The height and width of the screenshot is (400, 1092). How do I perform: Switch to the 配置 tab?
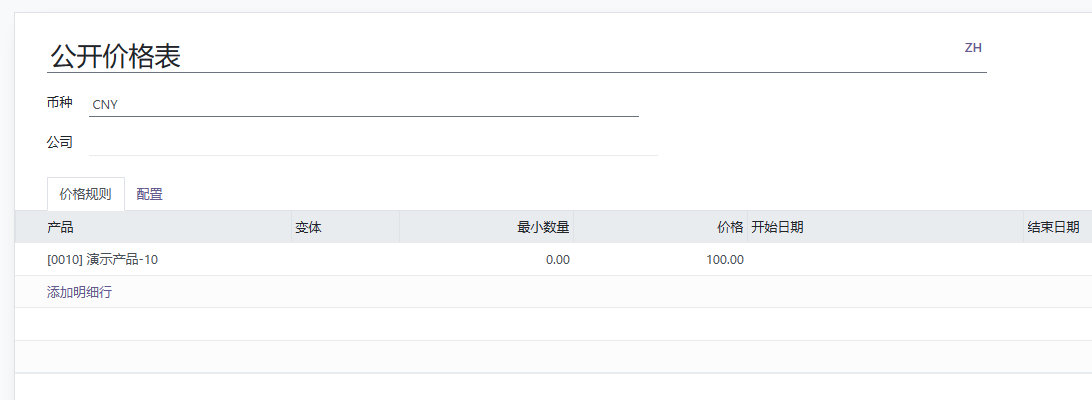150,194
